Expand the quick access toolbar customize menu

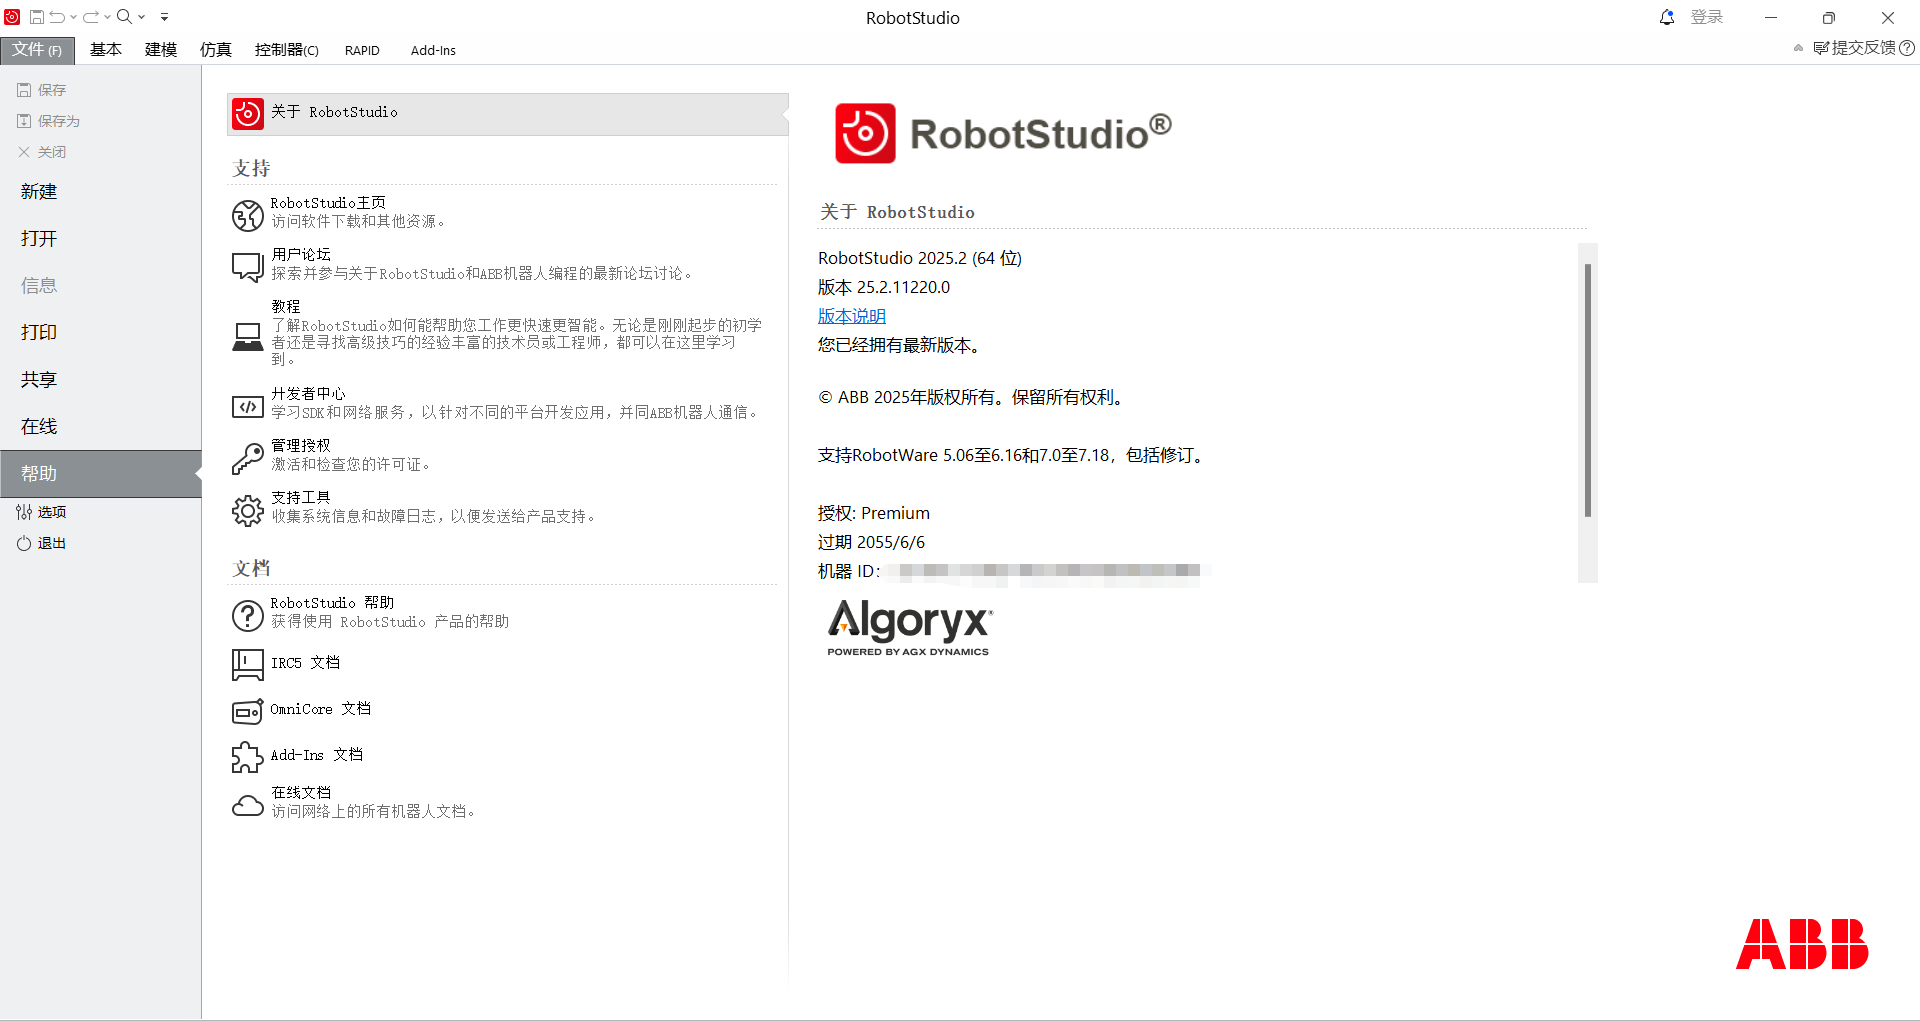coord(164,17)
